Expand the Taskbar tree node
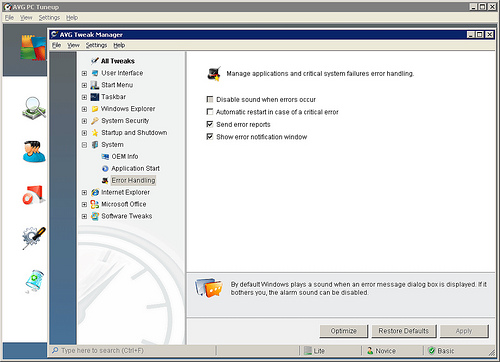Screen dimensions: 500x362 click(84, 97)
